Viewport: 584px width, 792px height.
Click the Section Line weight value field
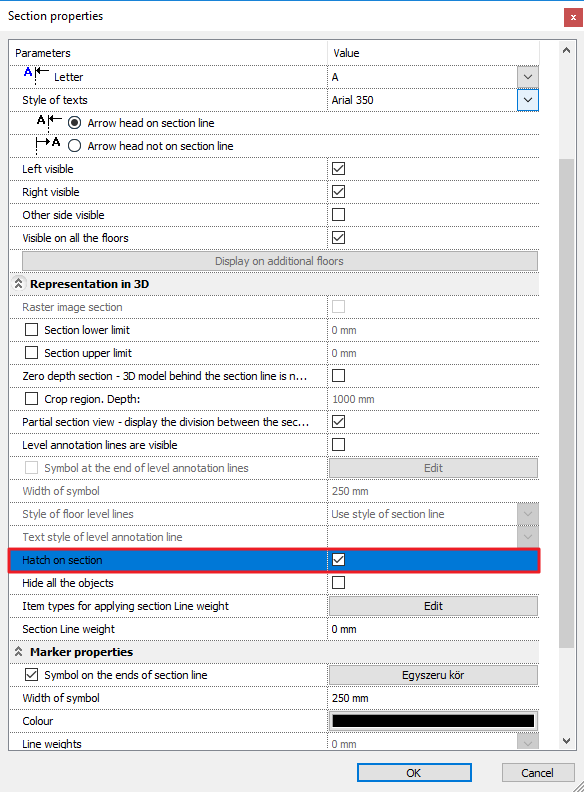[433, 629]
